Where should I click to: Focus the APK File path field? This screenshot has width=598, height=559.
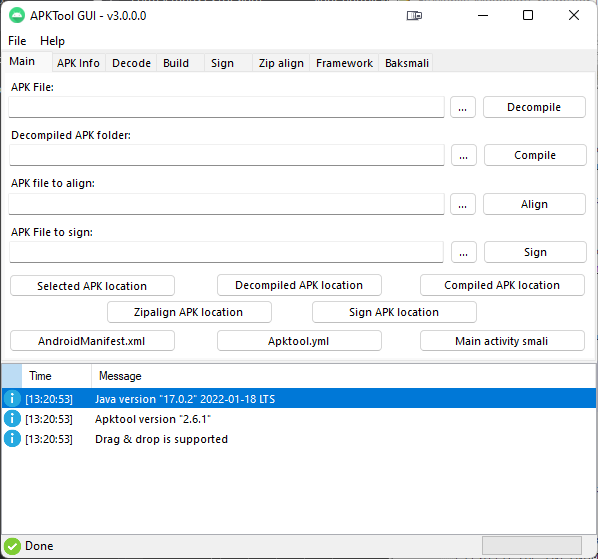[x=227, y=107]
